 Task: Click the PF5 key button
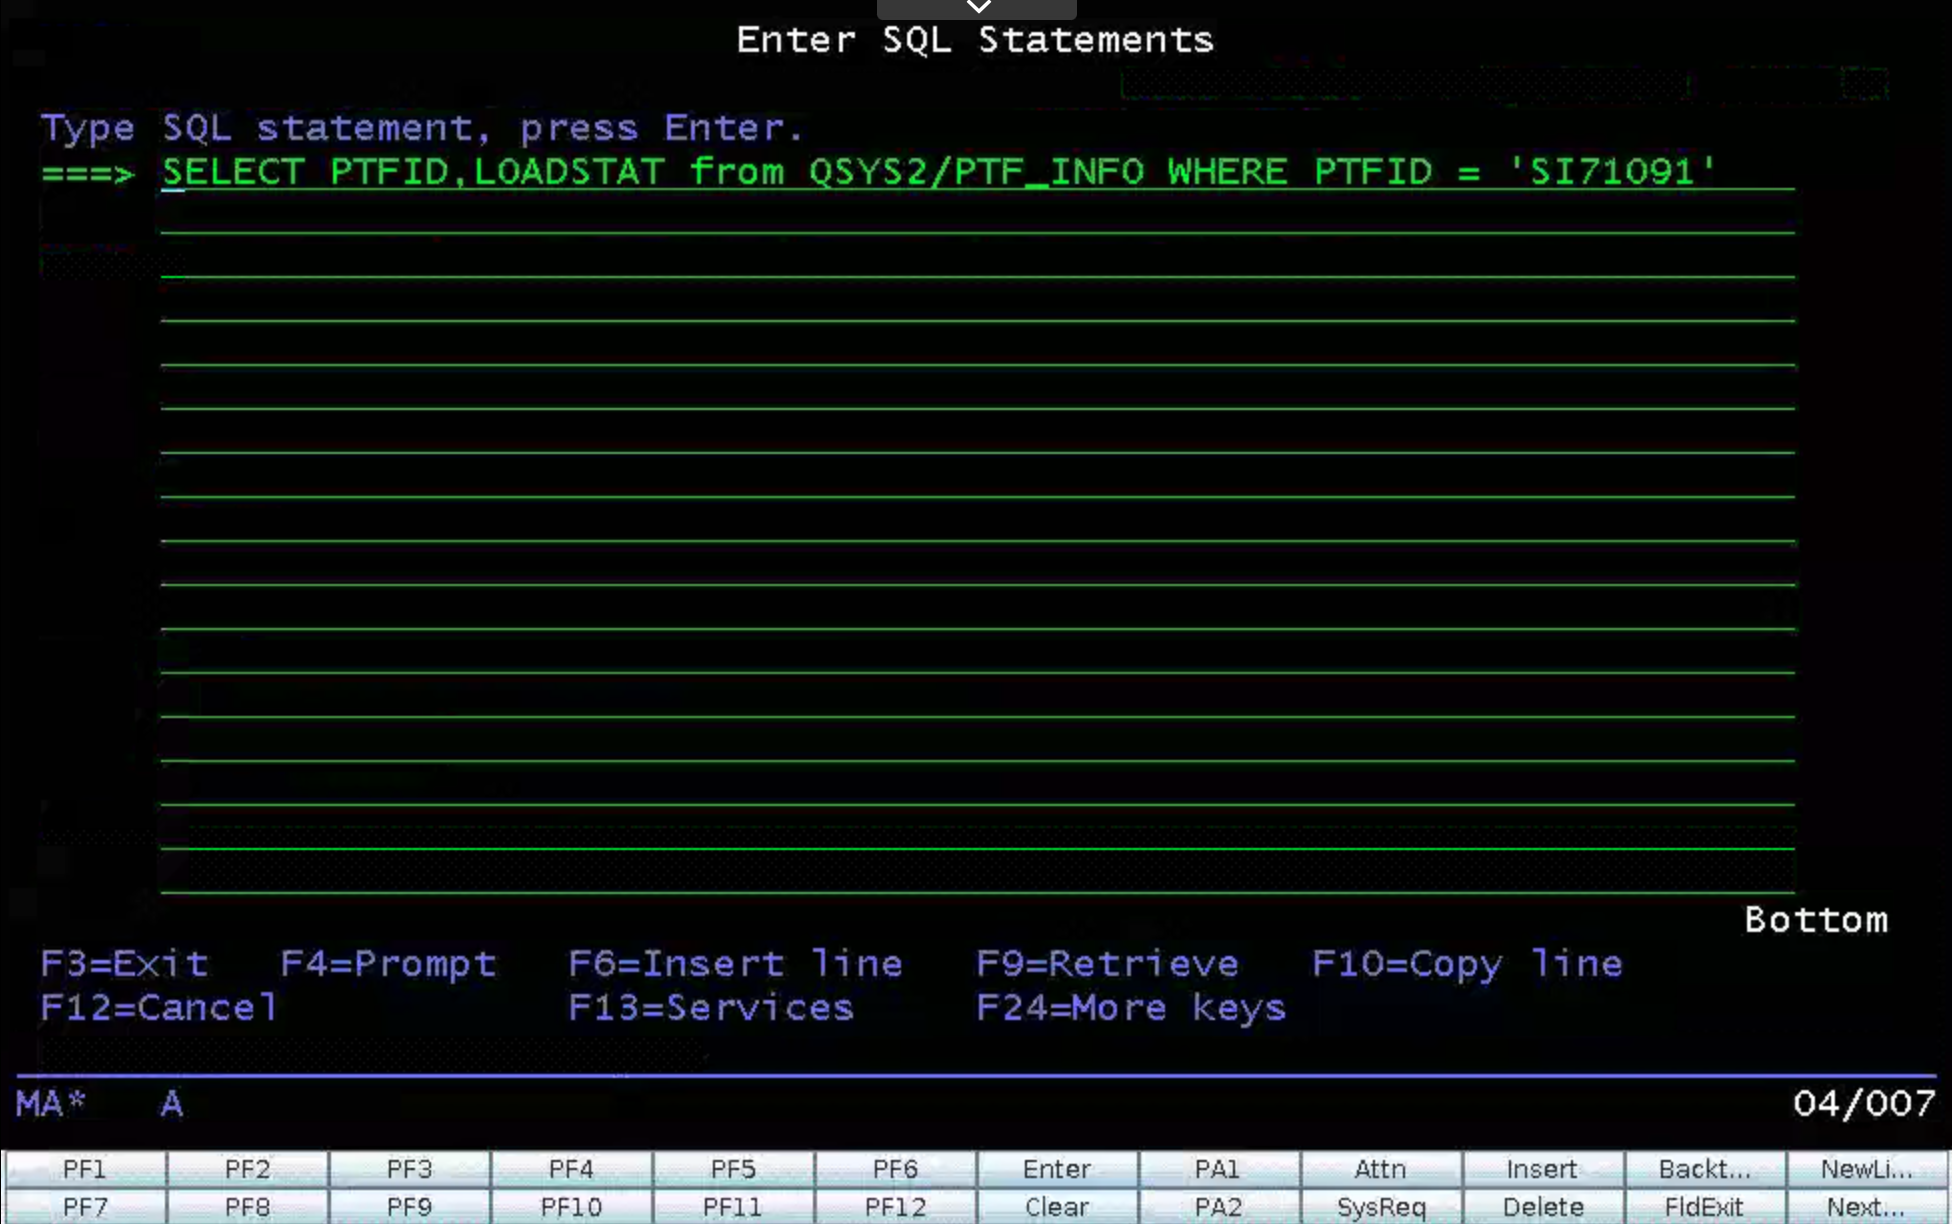[x=733, y=1169]
